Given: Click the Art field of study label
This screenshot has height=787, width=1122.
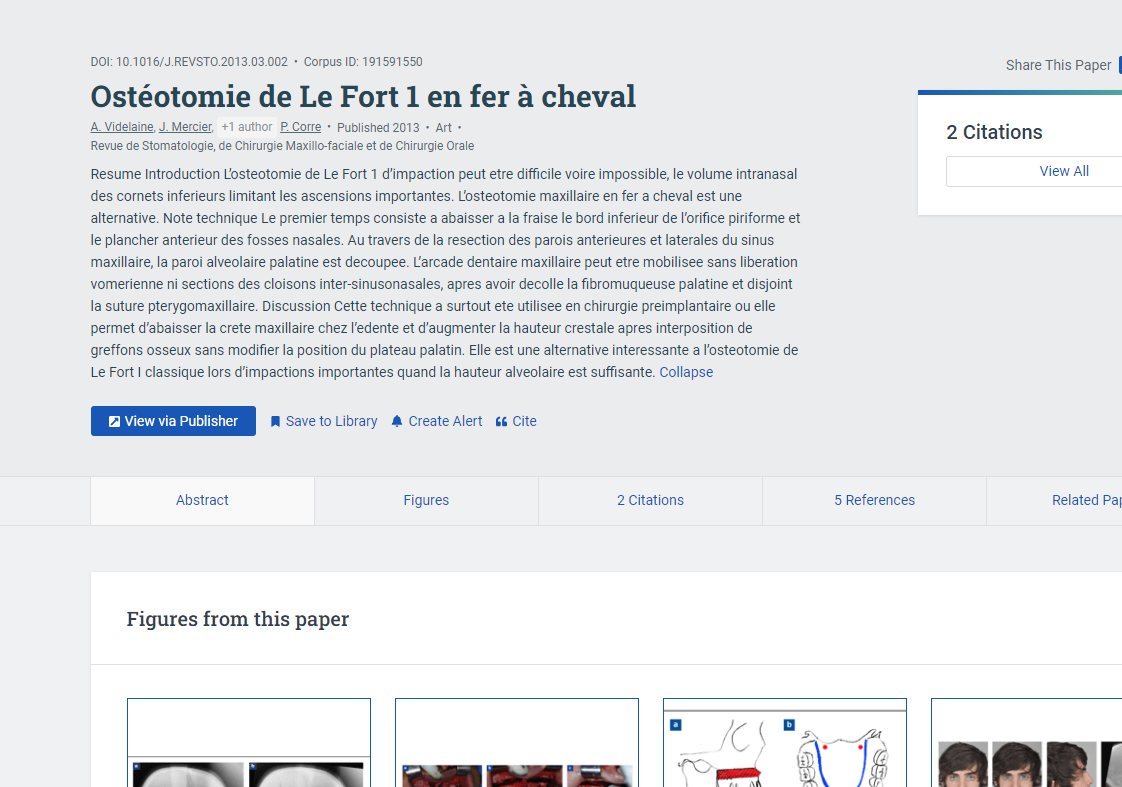Looking at the screenshot, I should tap(444, 127).
